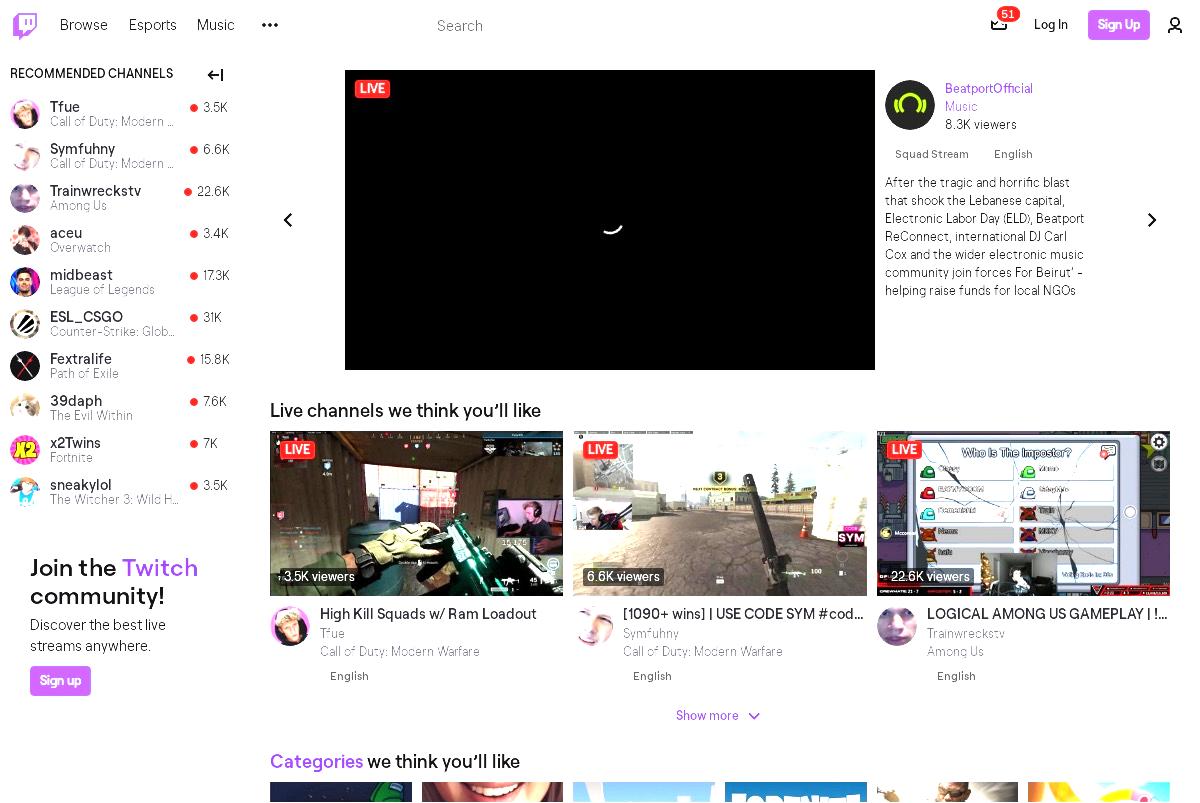1200x803 pixels.
Task: Open [1090+ wins] USE CODE SYM title
Action: [x=743, y=614]
